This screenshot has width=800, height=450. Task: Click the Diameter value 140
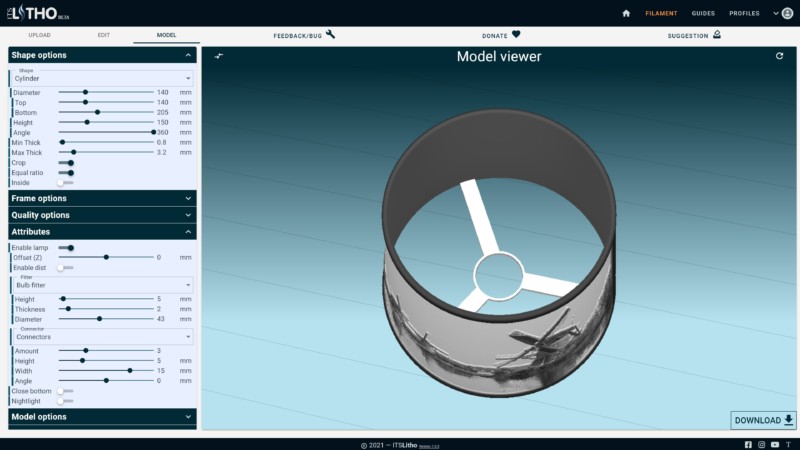pyautogui.click(x=162, y=92)
